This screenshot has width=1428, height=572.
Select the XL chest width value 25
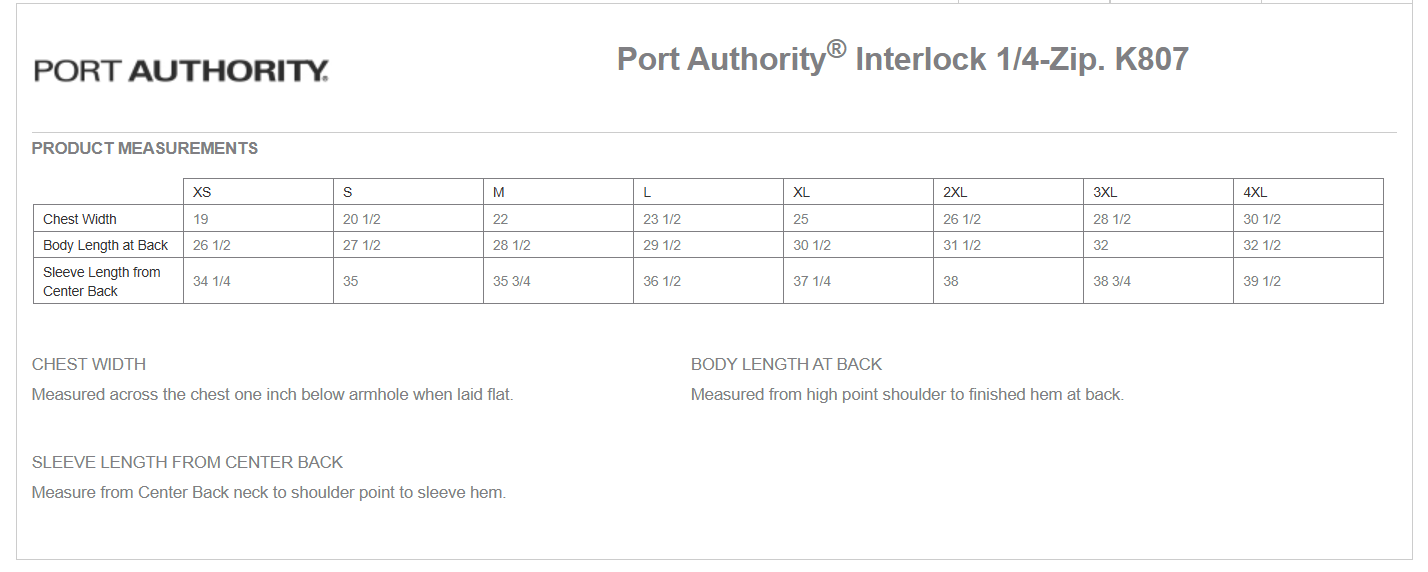(x=801, y=219)
